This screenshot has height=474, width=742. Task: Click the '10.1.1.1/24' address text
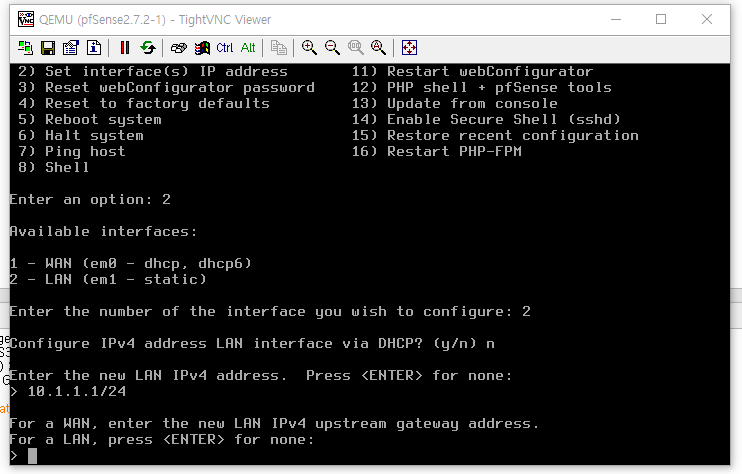click(77, 392)
